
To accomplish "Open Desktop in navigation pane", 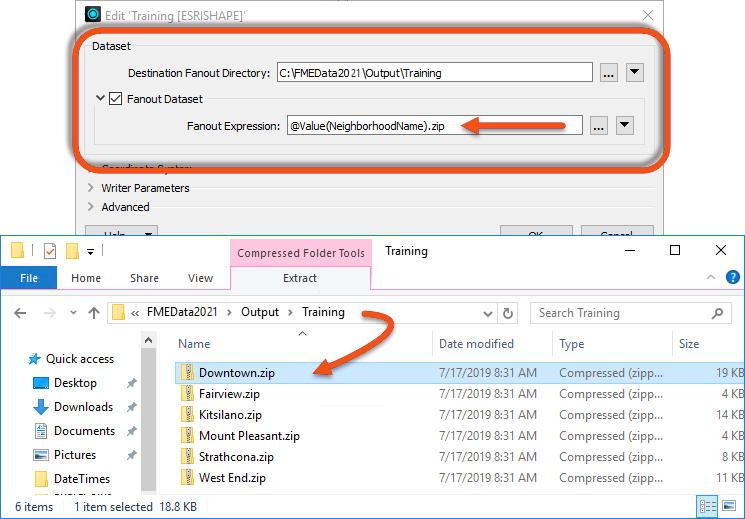I will [65, 383].
